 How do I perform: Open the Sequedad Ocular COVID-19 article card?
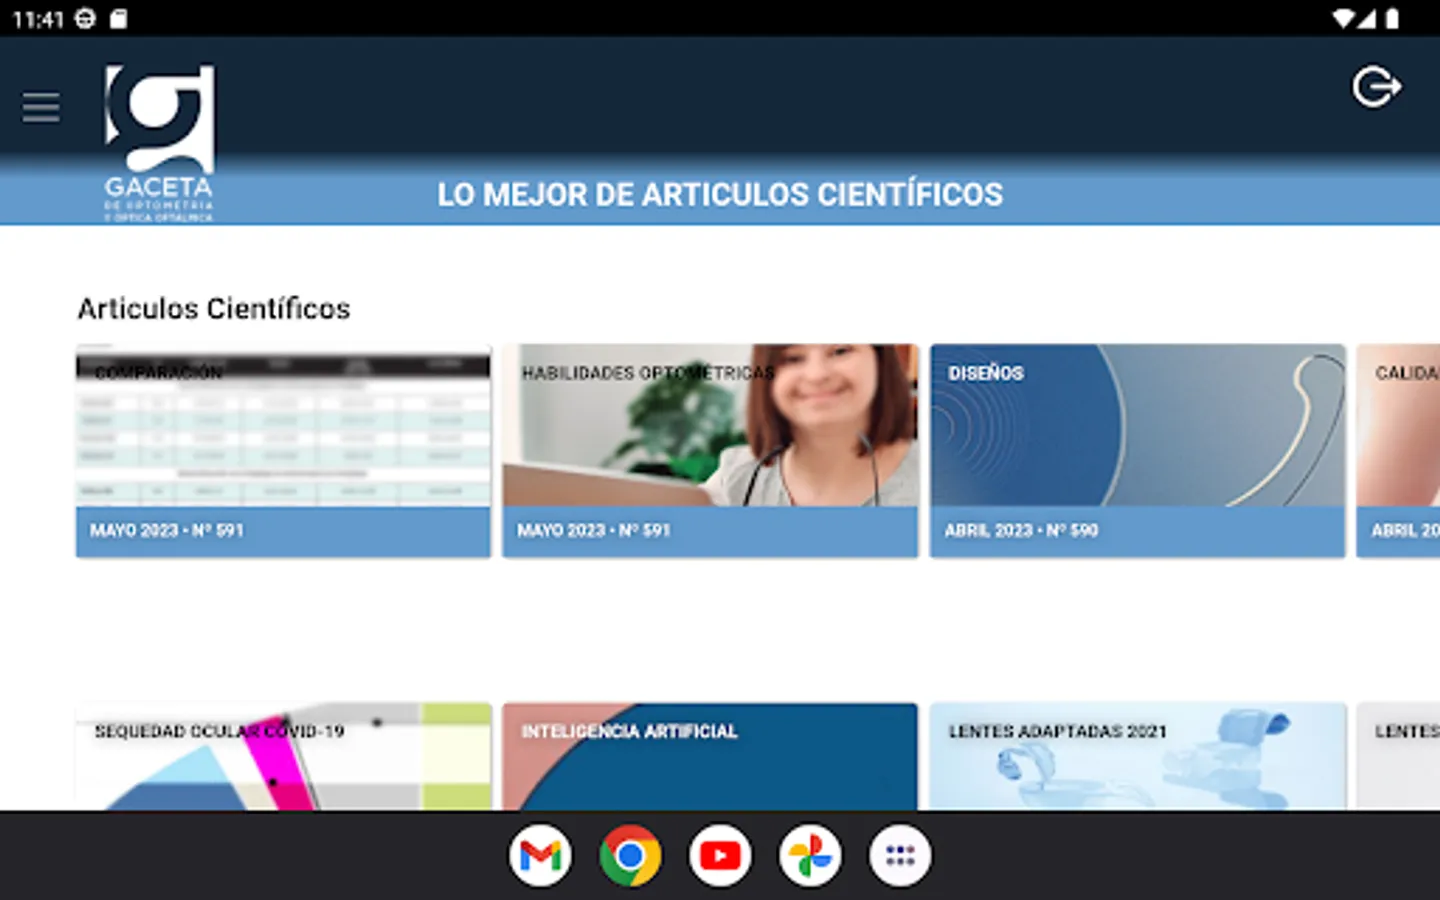[283, 756]
